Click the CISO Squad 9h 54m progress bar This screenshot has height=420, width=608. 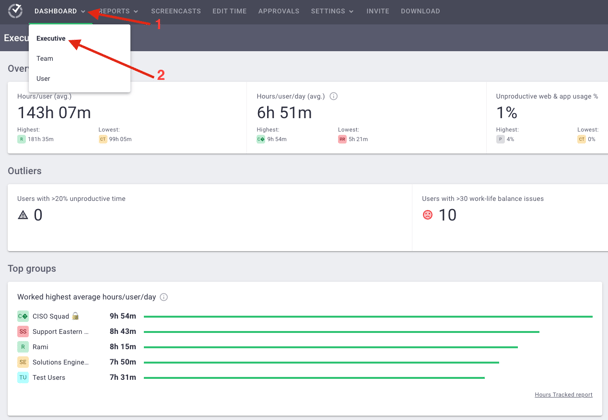point(368,317)
